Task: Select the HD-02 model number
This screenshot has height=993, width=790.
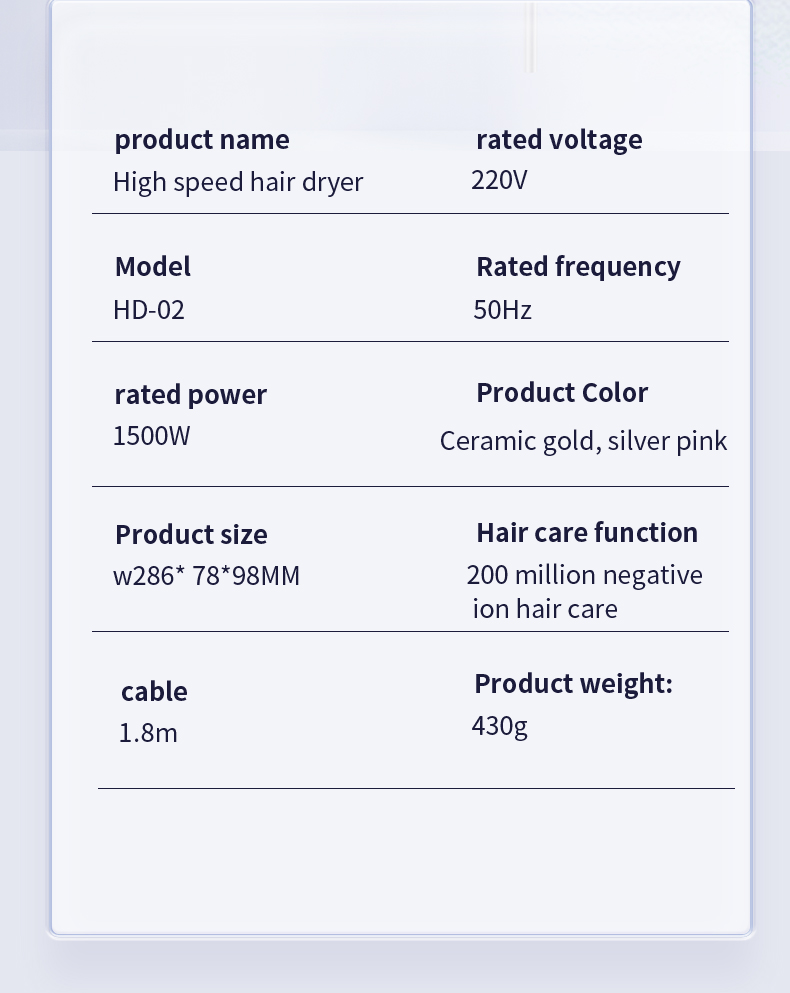Action: [149, 310]
